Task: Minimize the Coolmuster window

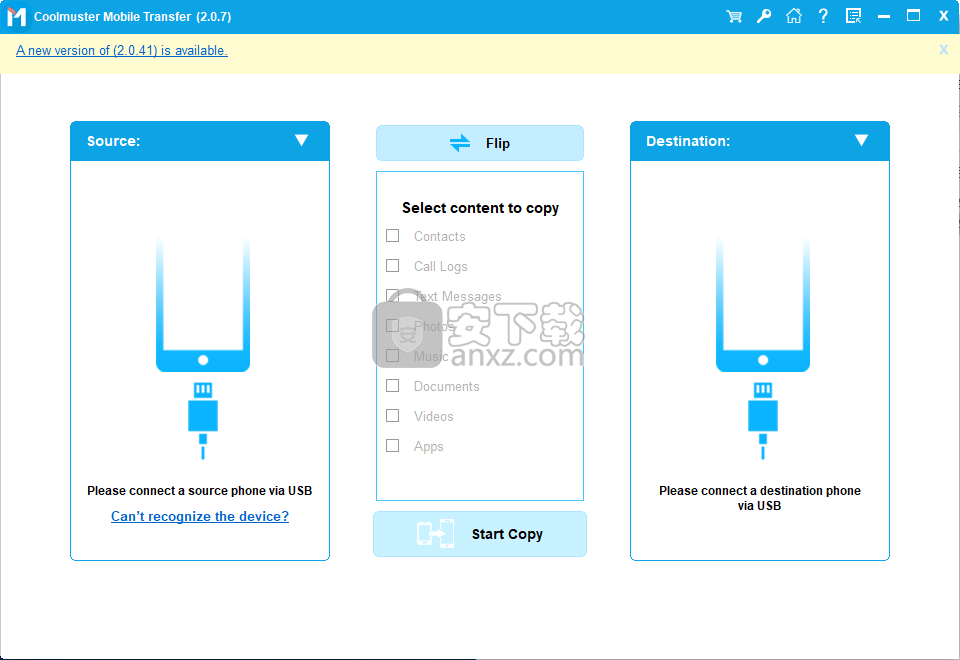Action: 883,17
